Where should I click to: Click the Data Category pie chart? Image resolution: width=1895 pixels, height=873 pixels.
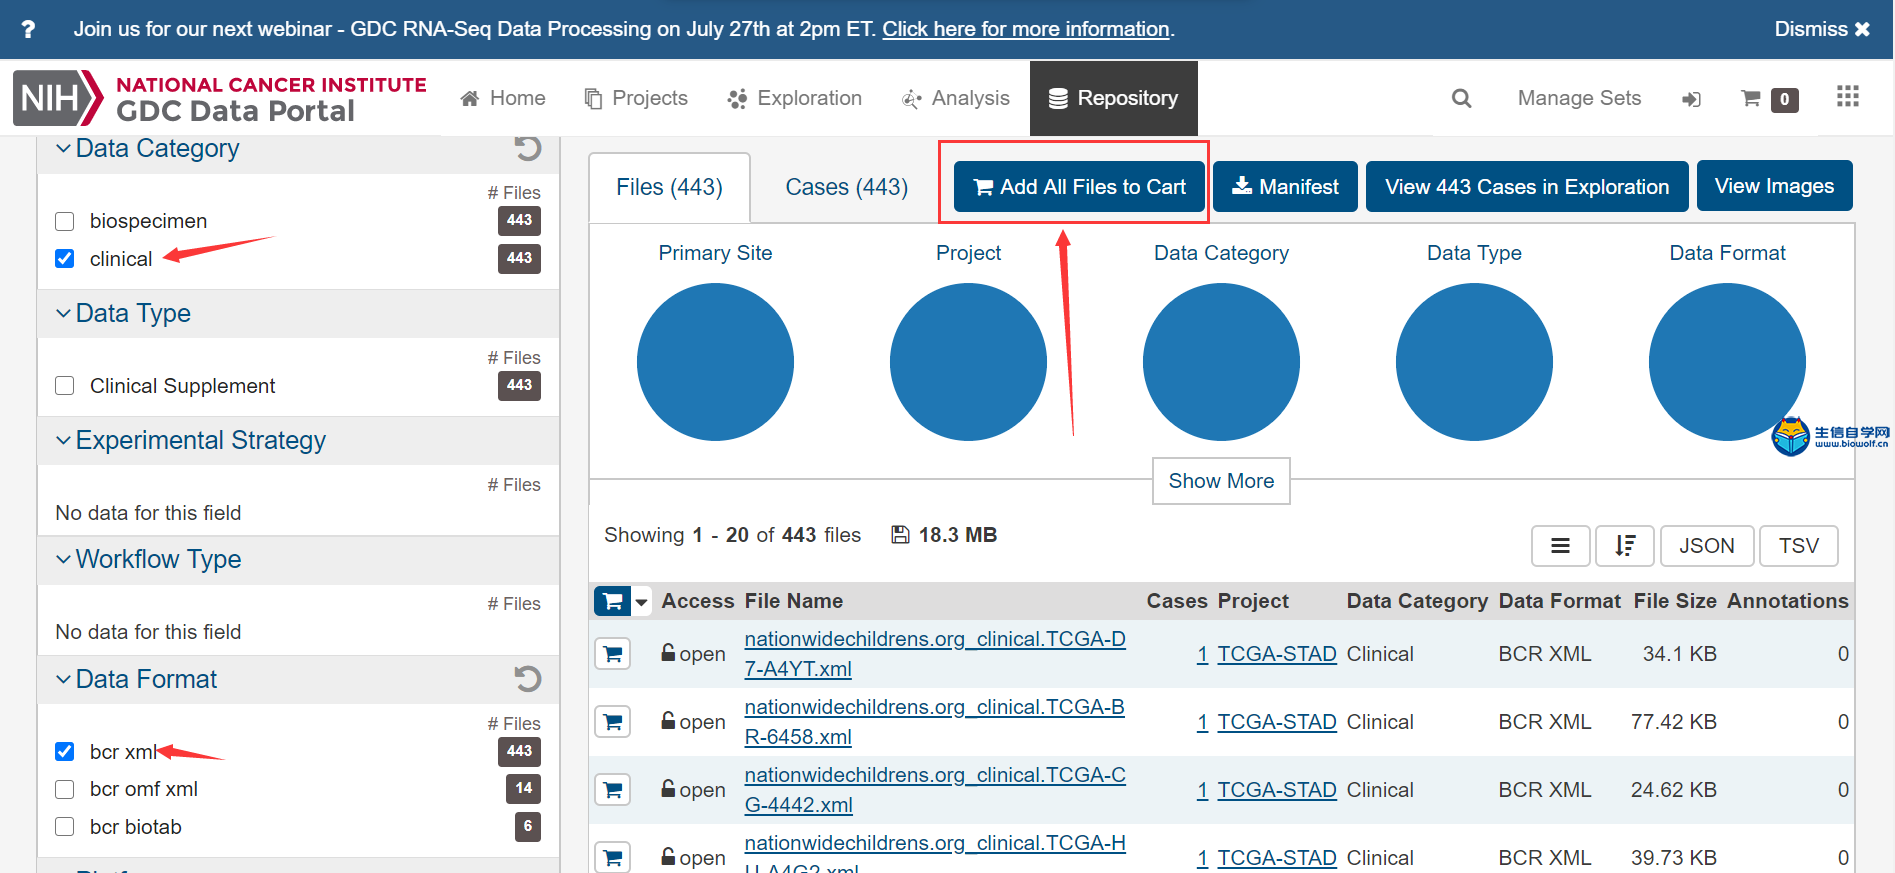(x=1221, y=362)
